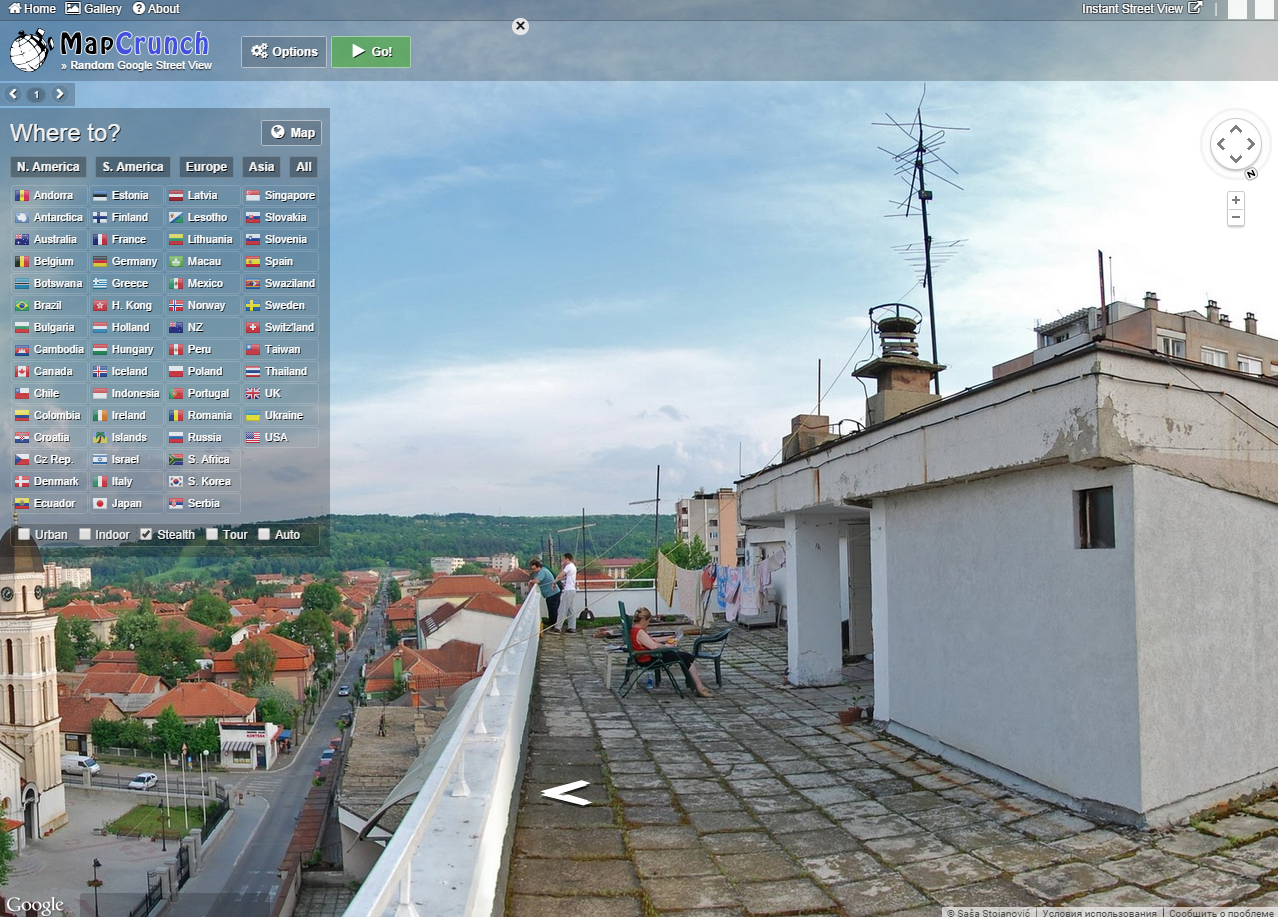Select the S. America region tab
This screenshot has height=917, width=1278.
[x=133, y=167]
